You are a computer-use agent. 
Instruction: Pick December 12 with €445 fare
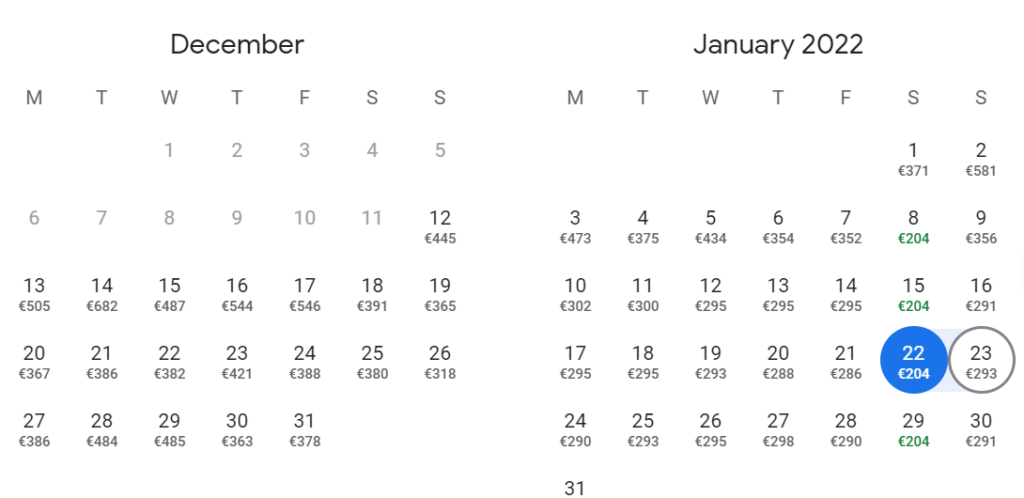pos(440,226)
